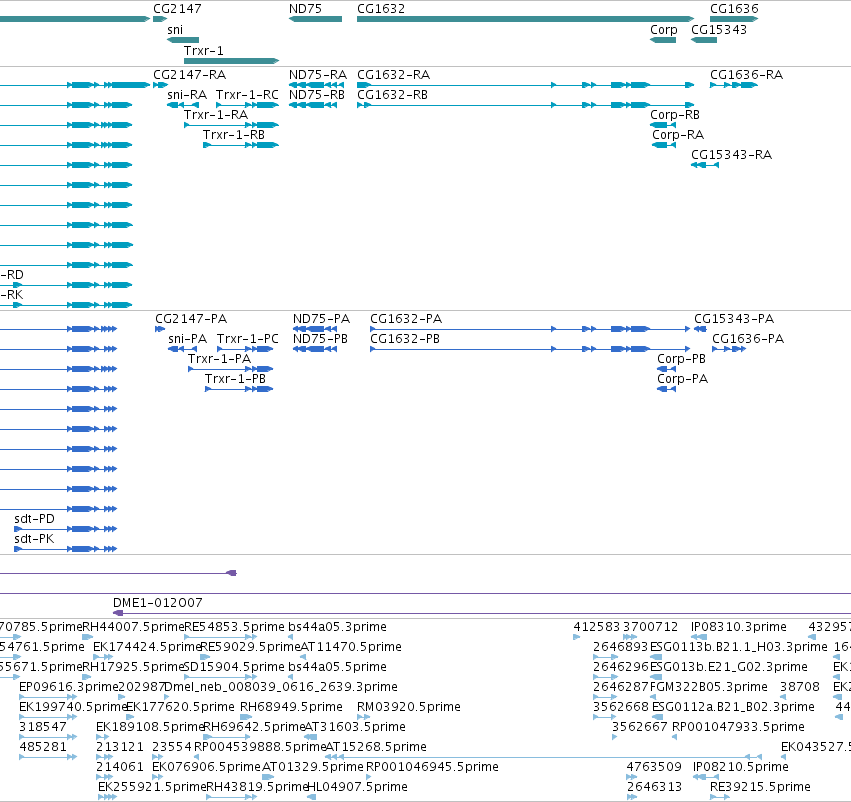Click the CG1632 gene name
This screenshot has width=851, height=802.
click(380, 9)
